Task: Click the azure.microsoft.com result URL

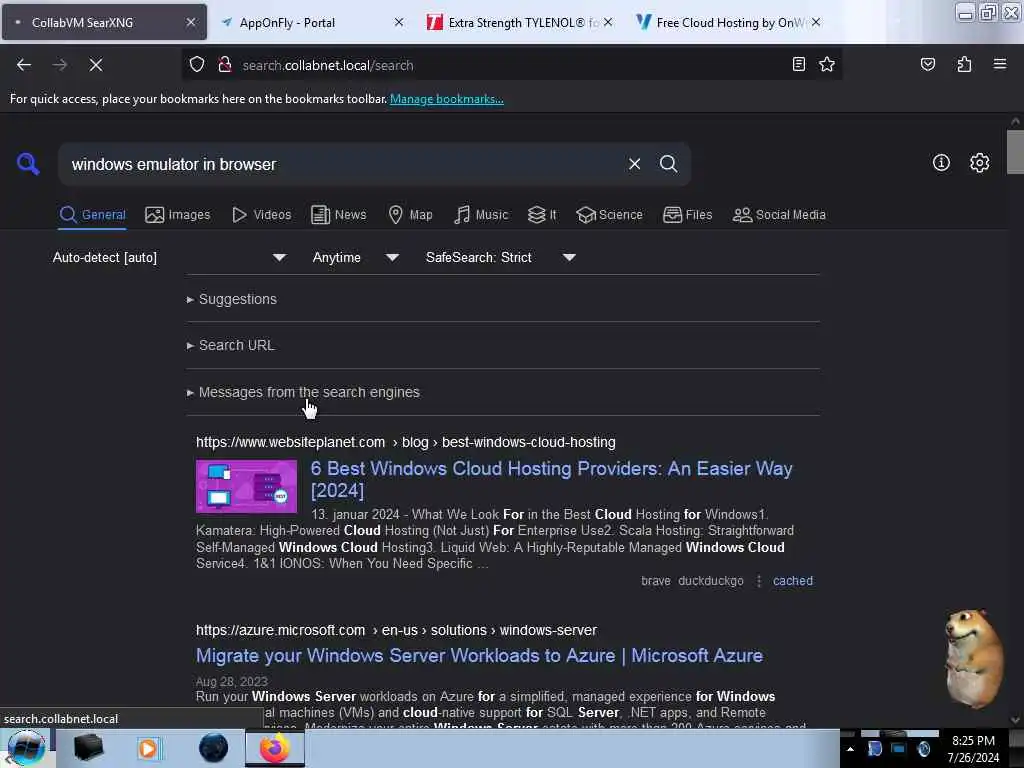Action: point(396,630)
